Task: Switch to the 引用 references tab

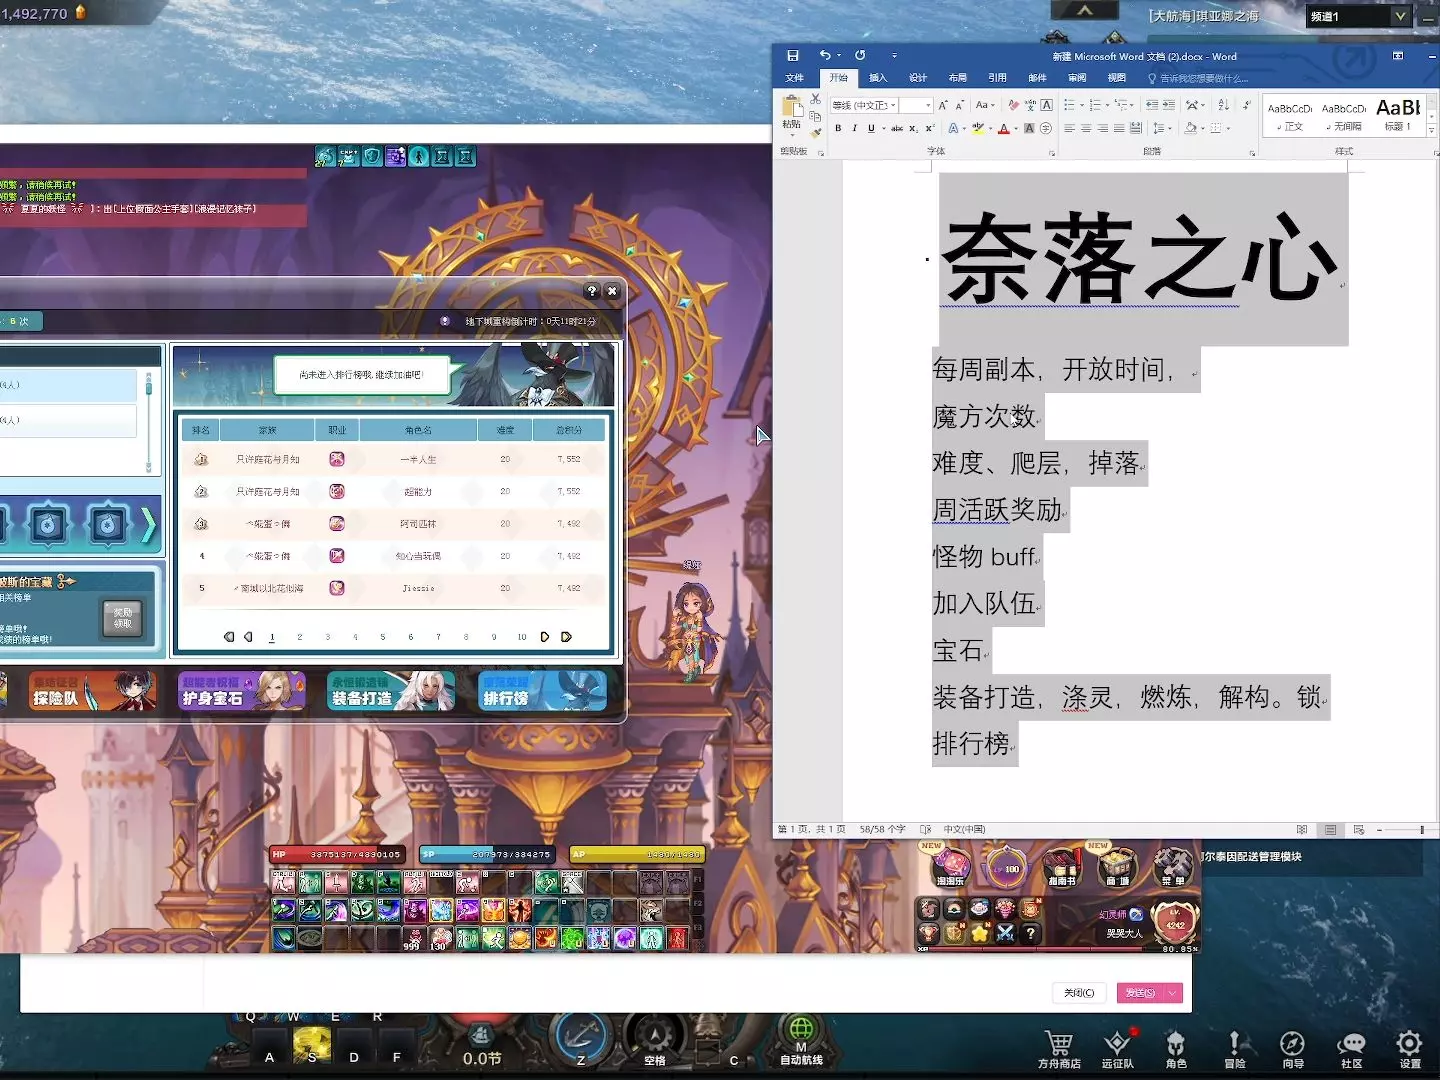Action: (x=998, y=78)
